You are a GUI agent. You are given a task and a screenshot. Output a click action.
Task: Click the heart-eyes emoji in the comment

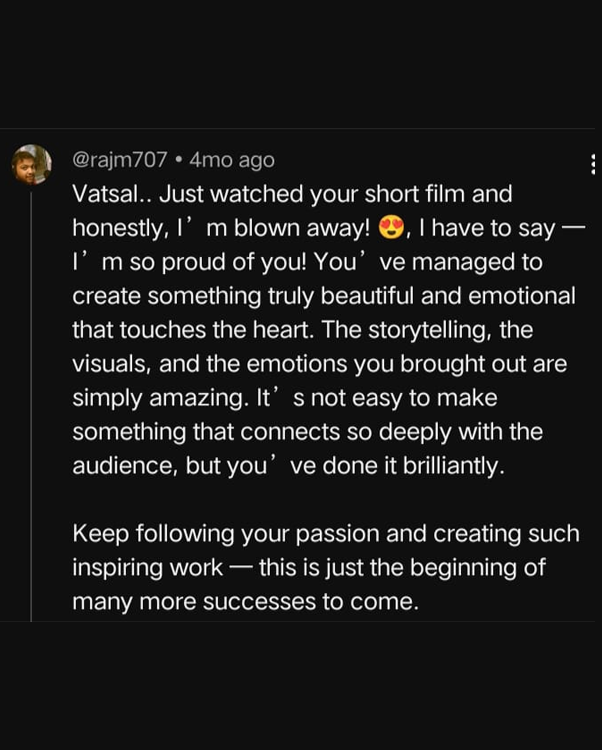click(391, 228)
